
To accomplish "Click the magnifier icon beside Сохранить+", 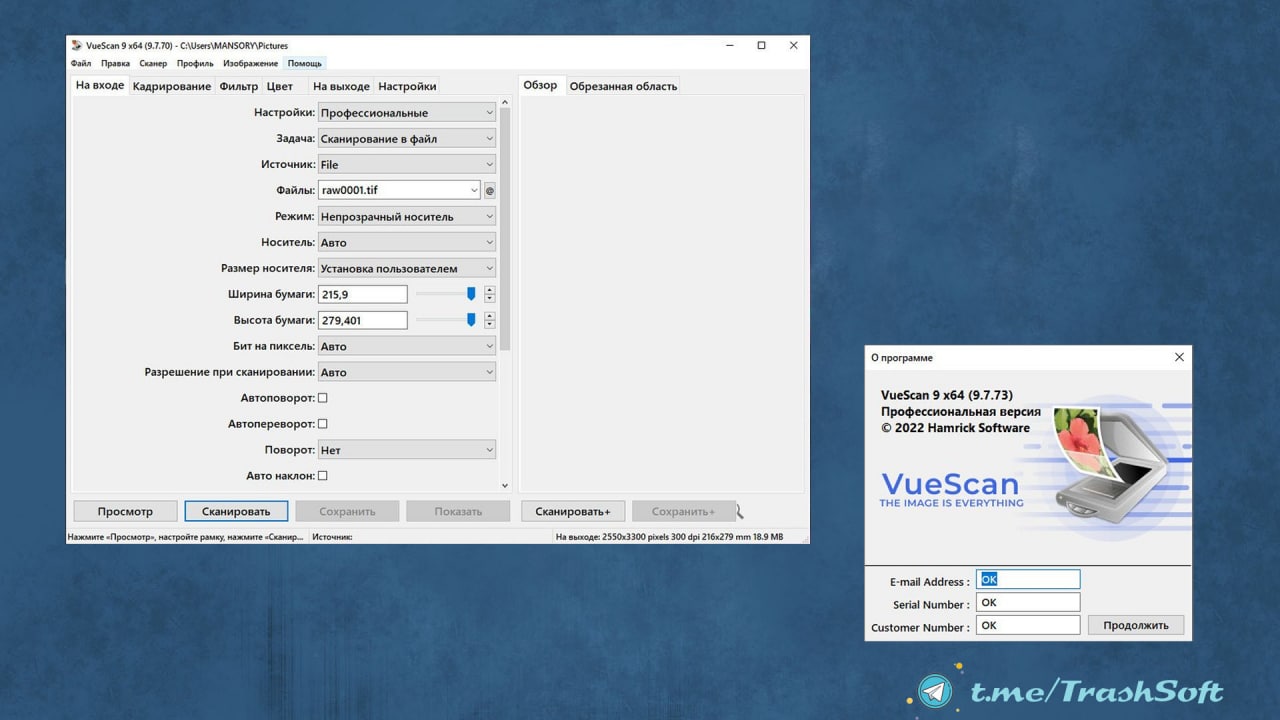I will click(x=739, y=512).
